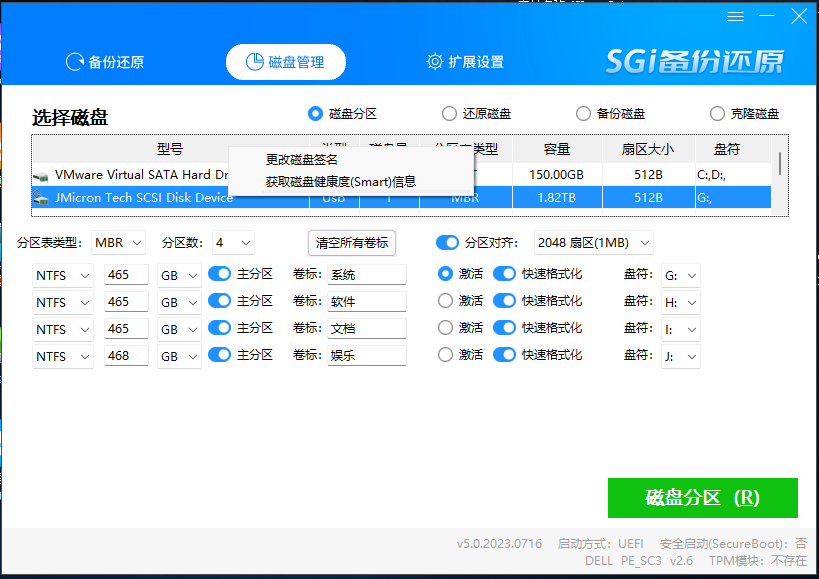The width and height of the screenshot is (819, 579).
Task: Open the hamburger menu icon in title bar
Action: click(735, 17)
